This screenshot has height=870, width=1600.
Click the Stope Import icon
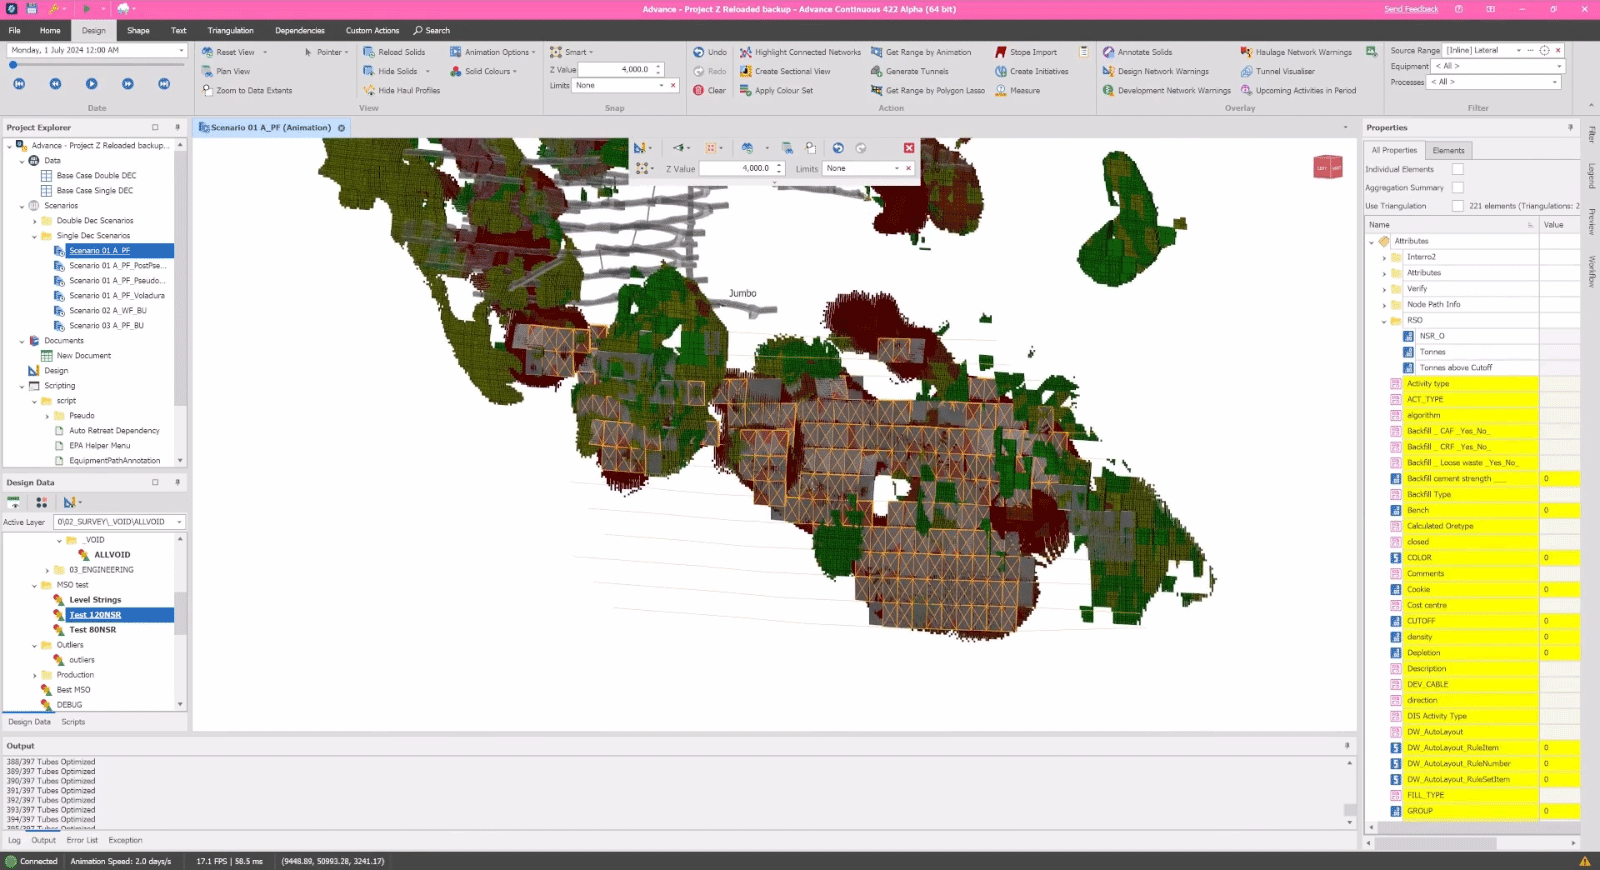[x=1001, y=52]
